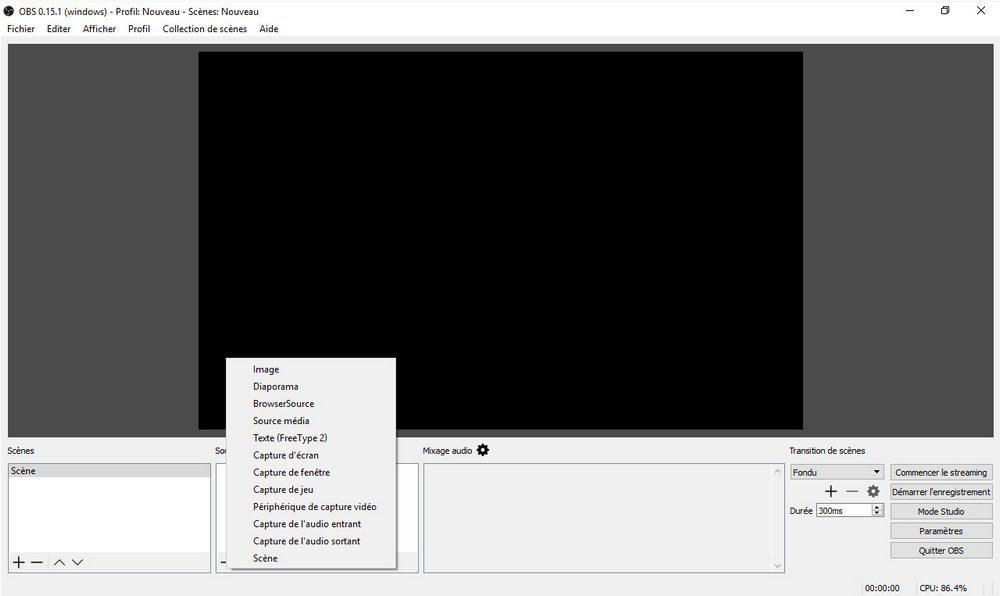Viewport: 1000px width, 596px height.
Task: Select Périphérique de capture vidéo source option
Action: [314, 507]
